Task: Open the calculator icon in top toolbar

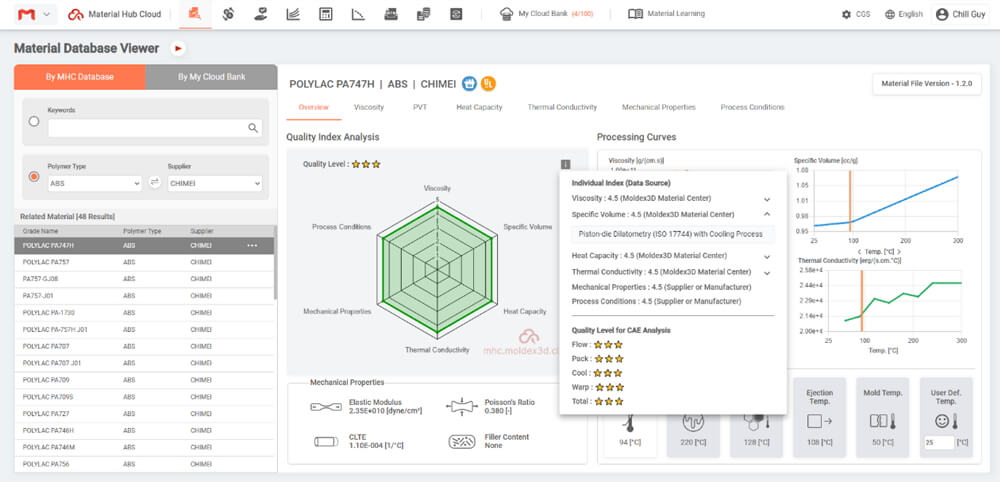Action: pos(326,14)
